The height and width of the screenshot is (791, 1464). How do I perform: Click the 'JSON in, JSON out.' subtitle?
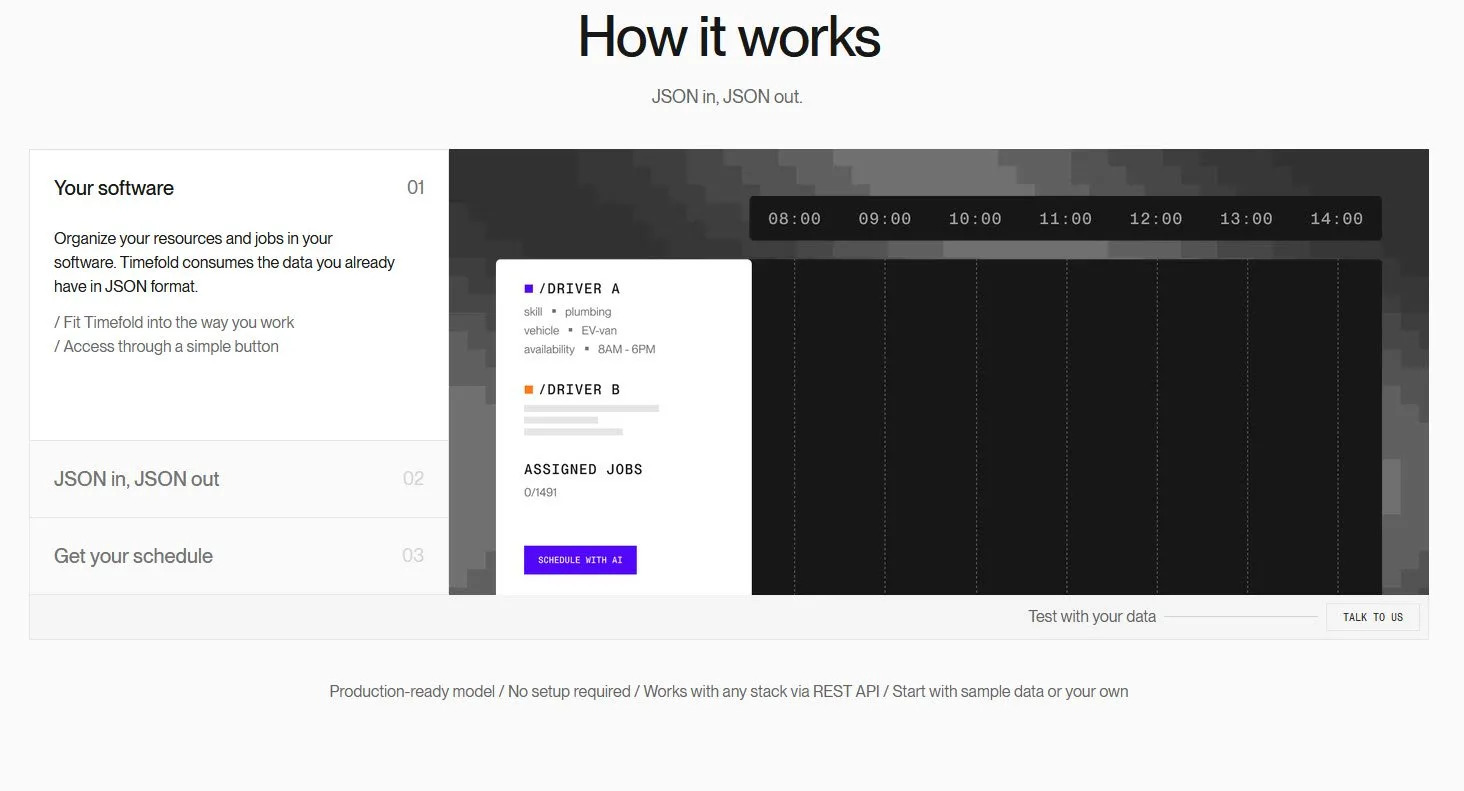pos(727,97)
